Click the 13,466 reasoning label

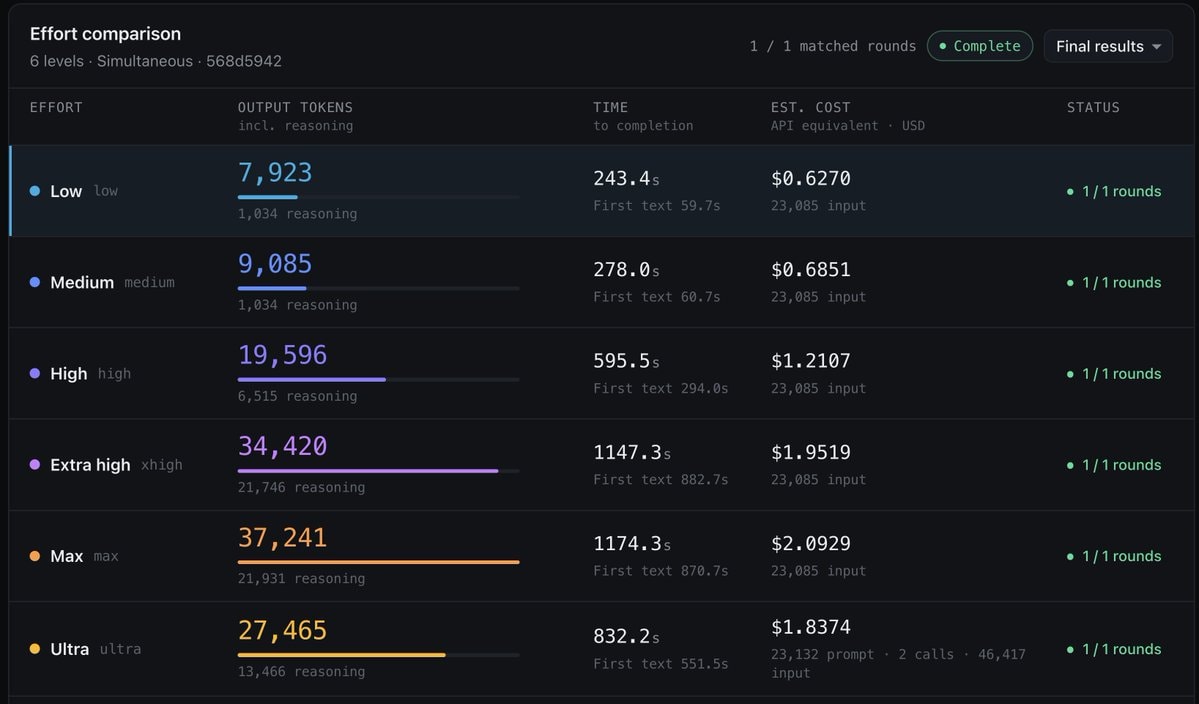[301, 671]
